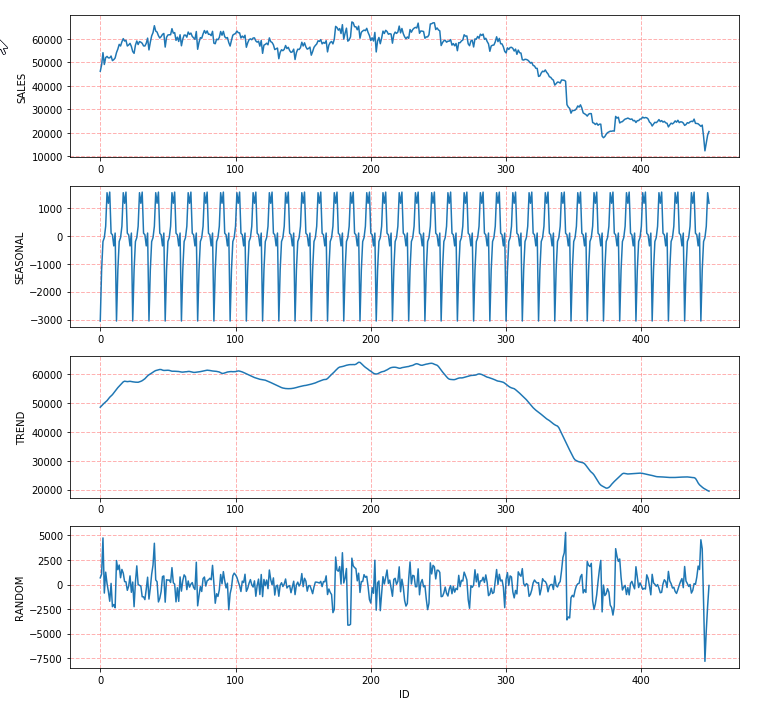Click the ID x-axis label
The image size is (767, 711).
pos(404,694)
